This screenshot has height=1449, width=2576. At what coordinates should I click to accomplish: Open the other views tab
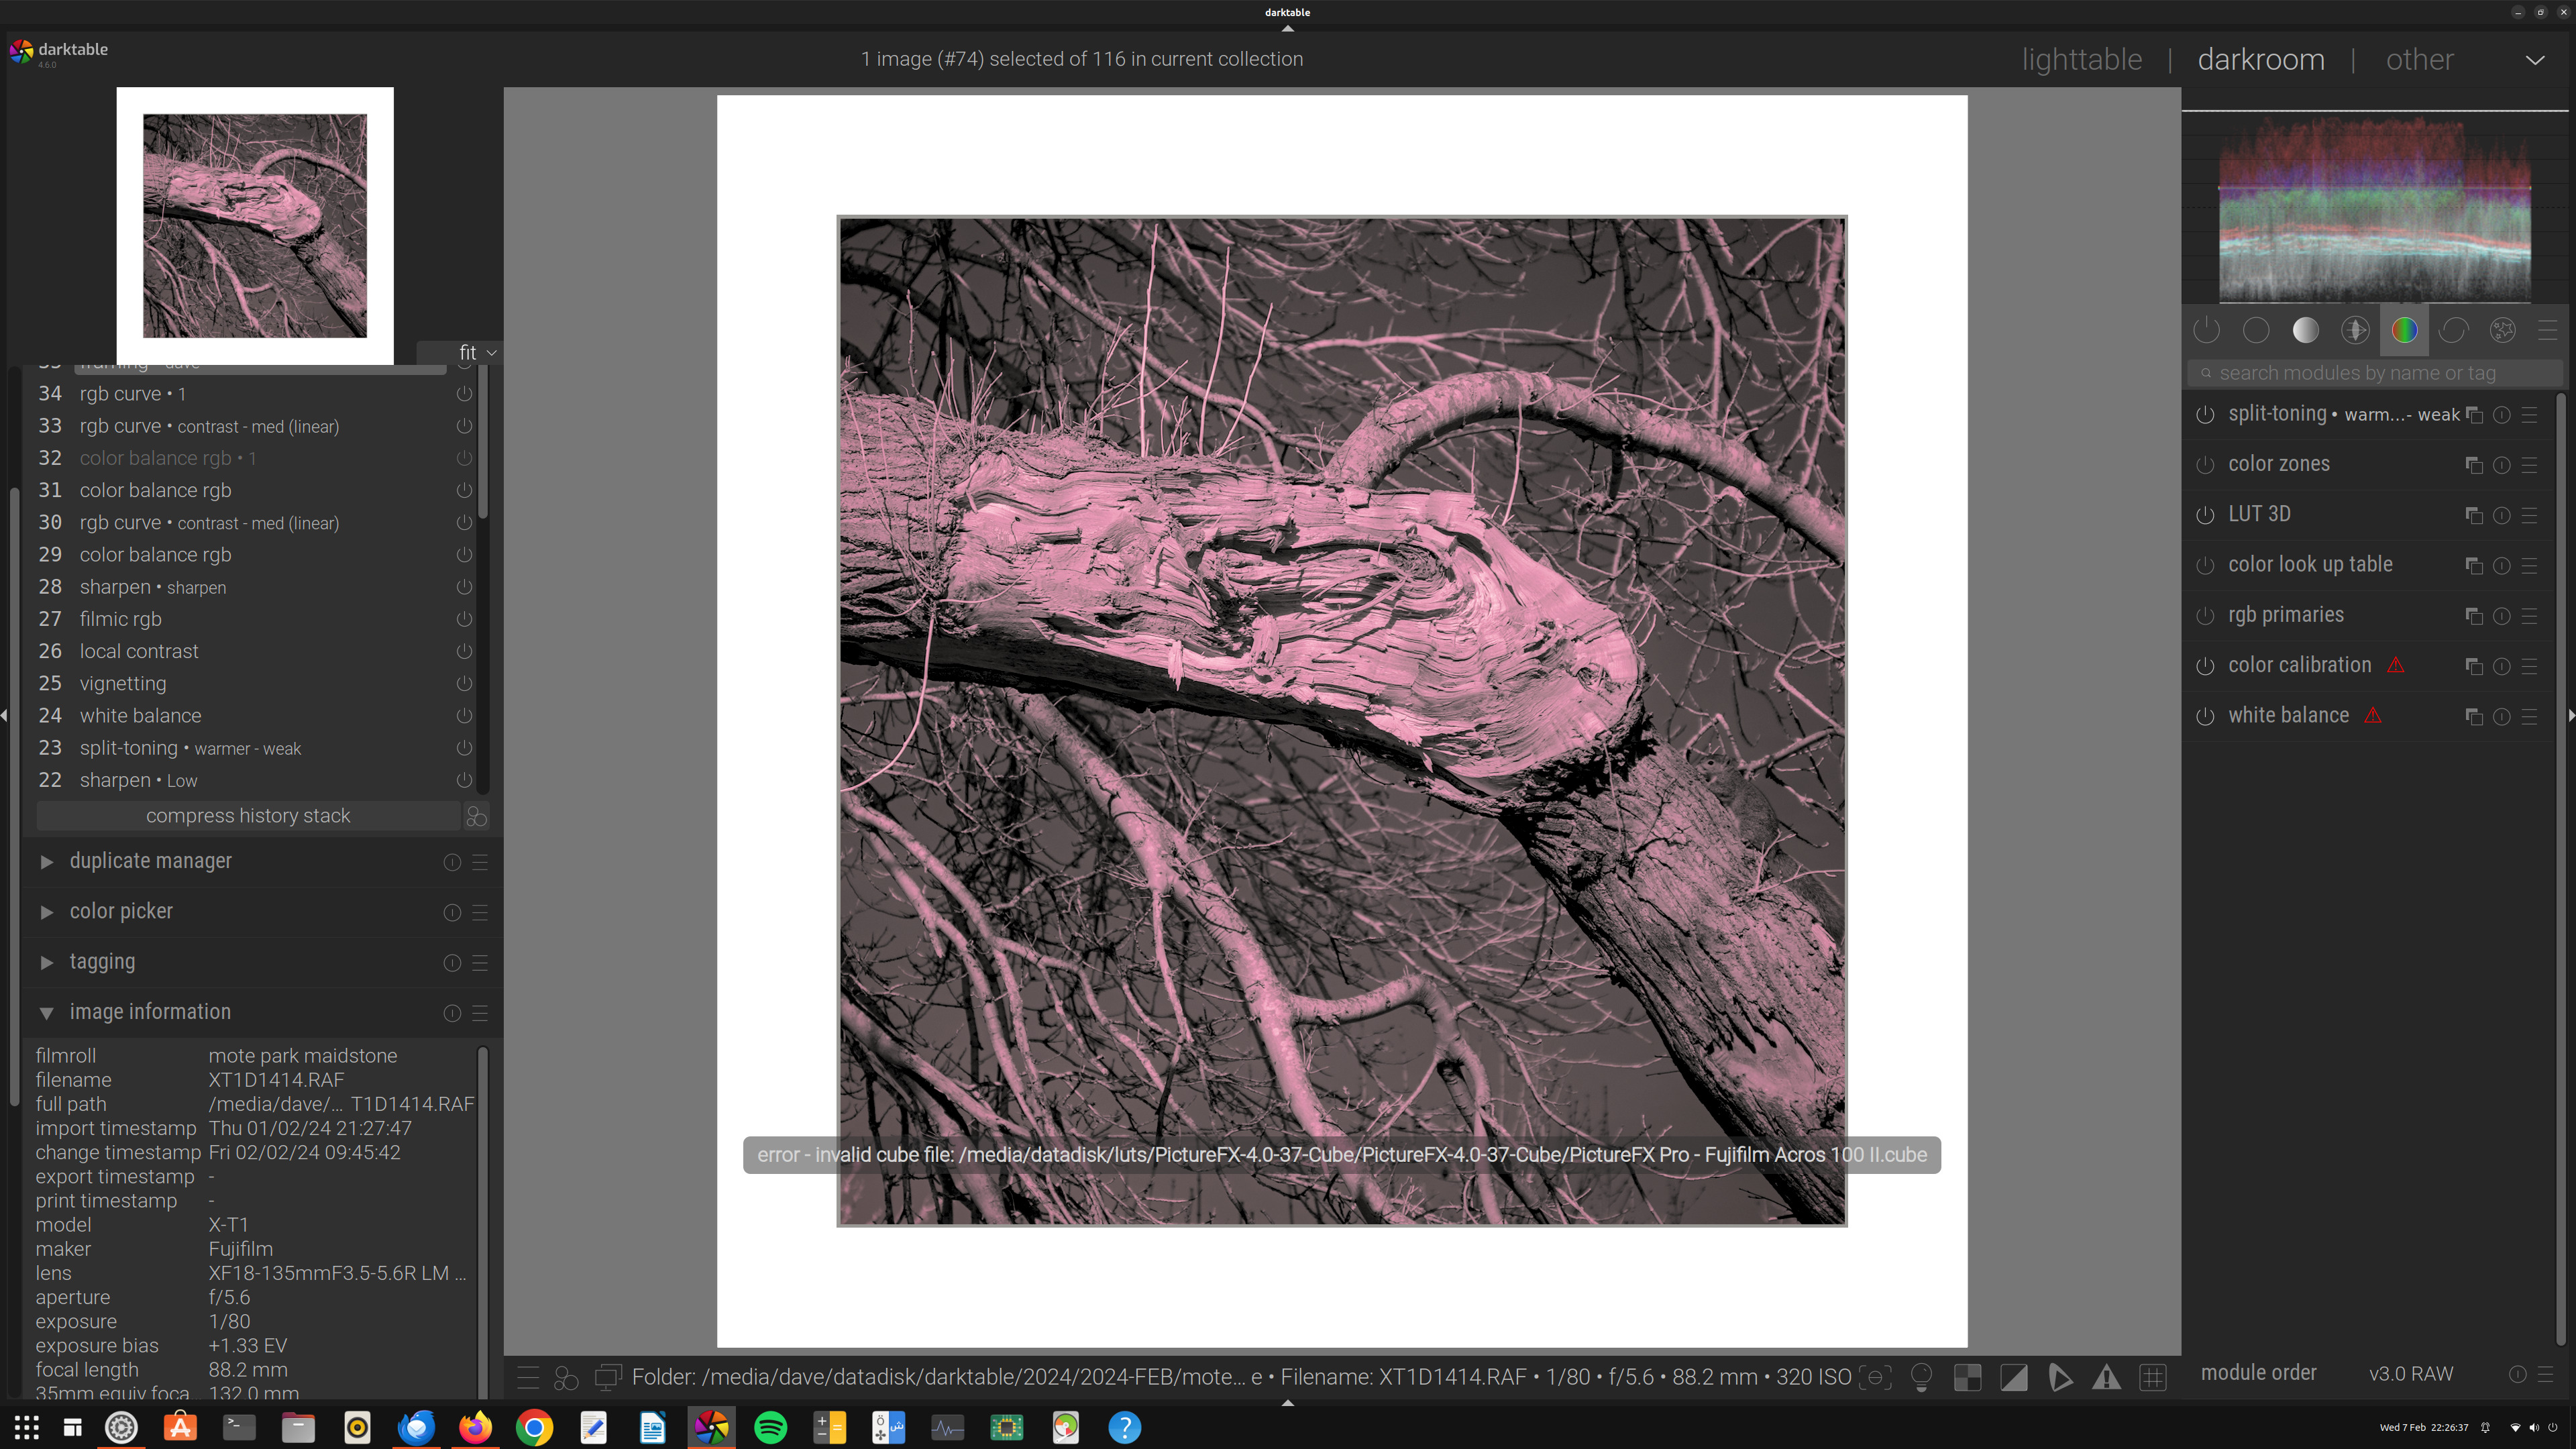click(2419, 60)
